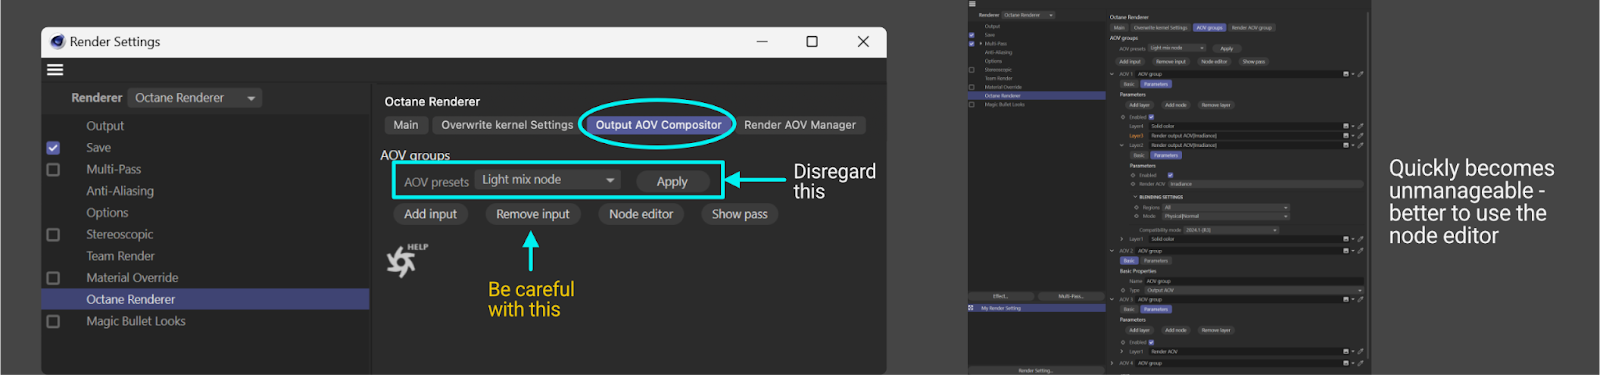
Task: Click Render AOV field showing Irradiance
Action: coord(1266,184)
